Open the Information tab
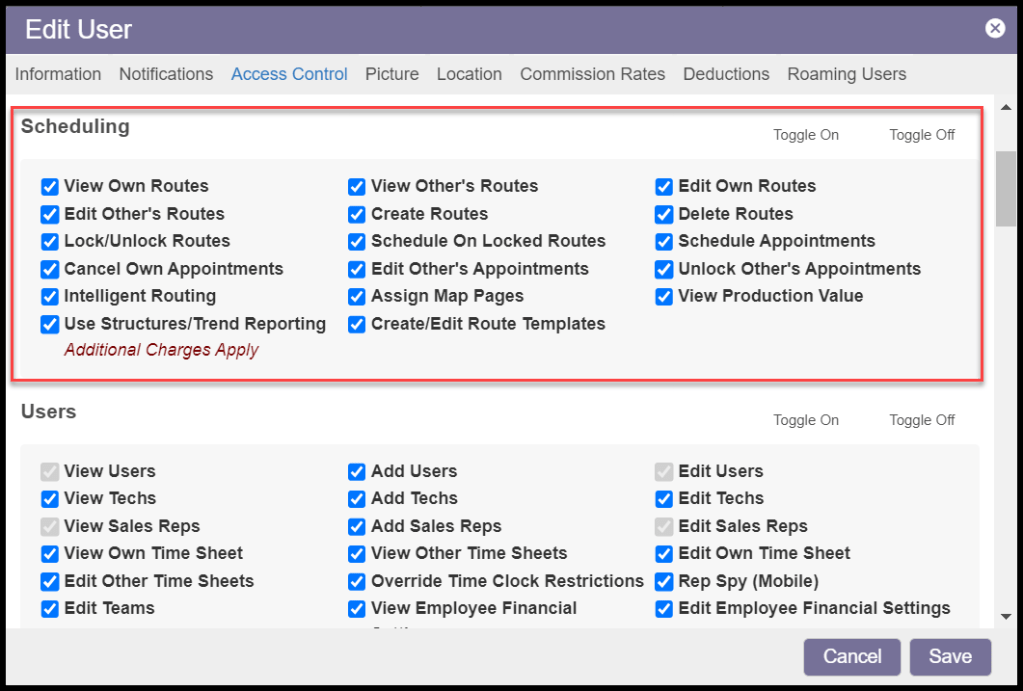Image resolution: width=1023 pixels, height=691 pixels. pyautogui.click(x=58, y=74)
